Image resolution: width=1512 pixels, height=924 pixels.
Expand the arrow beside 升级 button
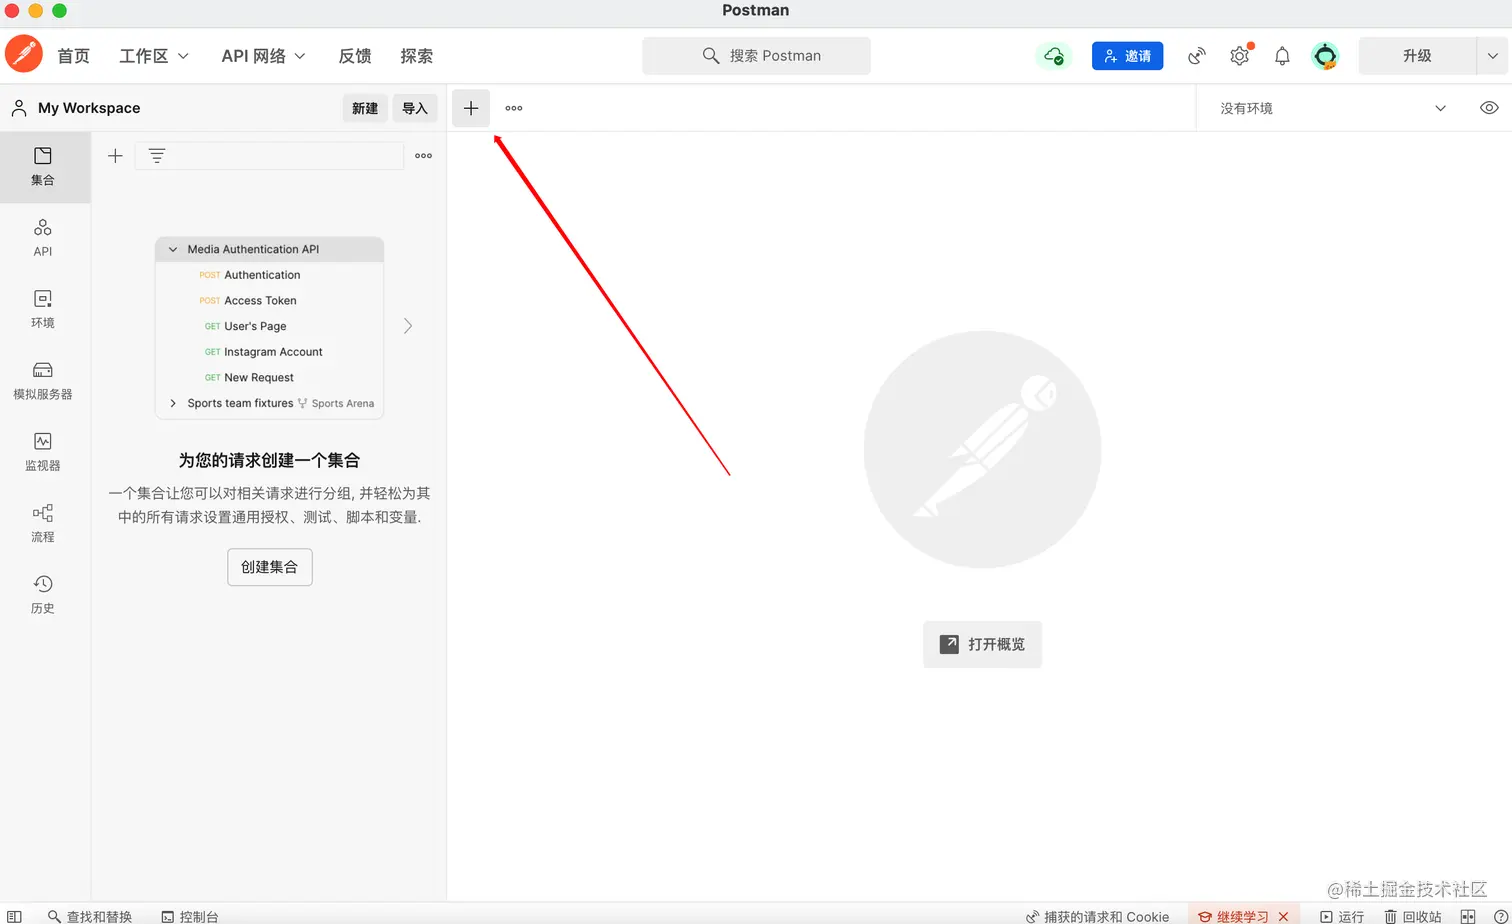1493,56
